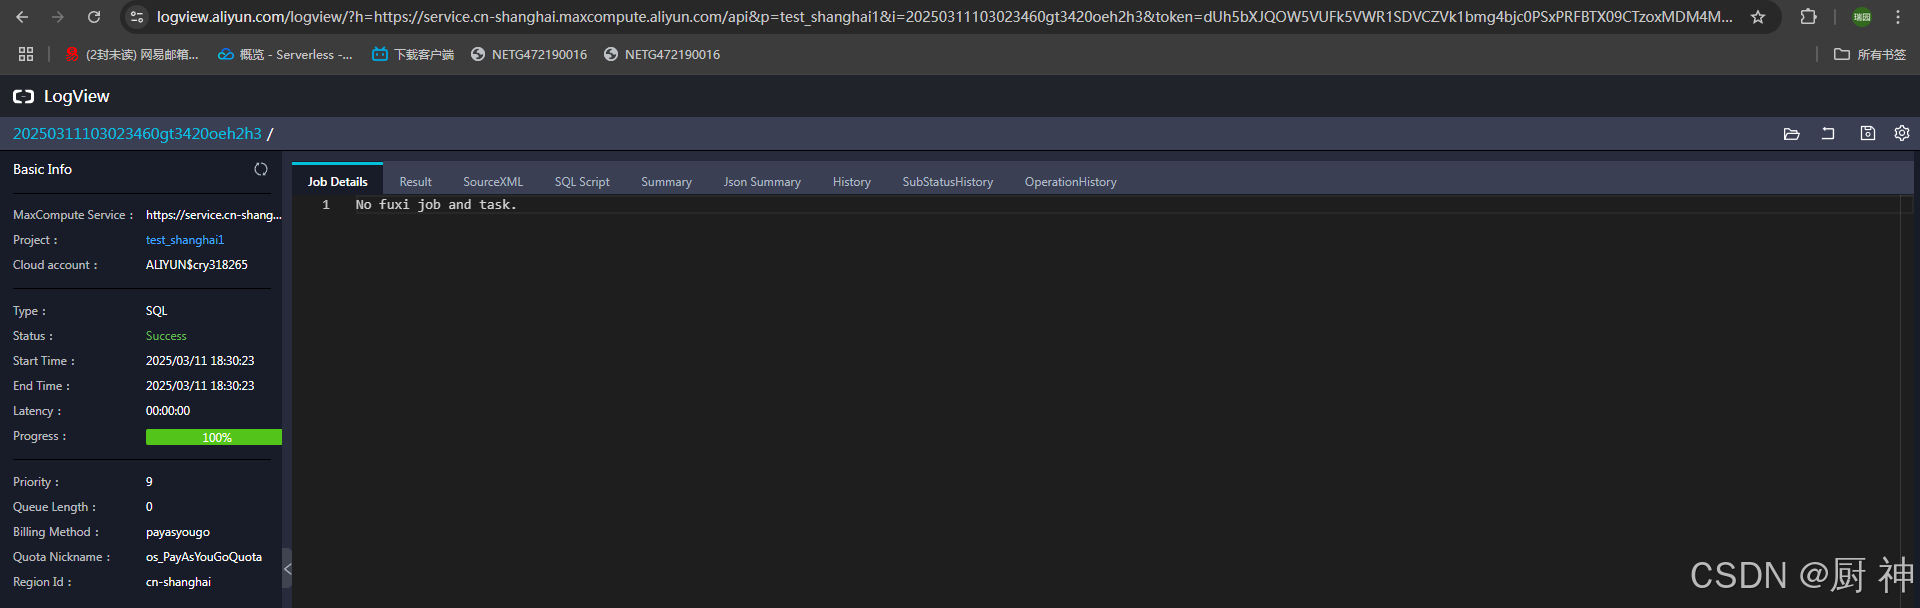
Task: Click the 'No fuxi job and task.' line
Action: point(436,205)
